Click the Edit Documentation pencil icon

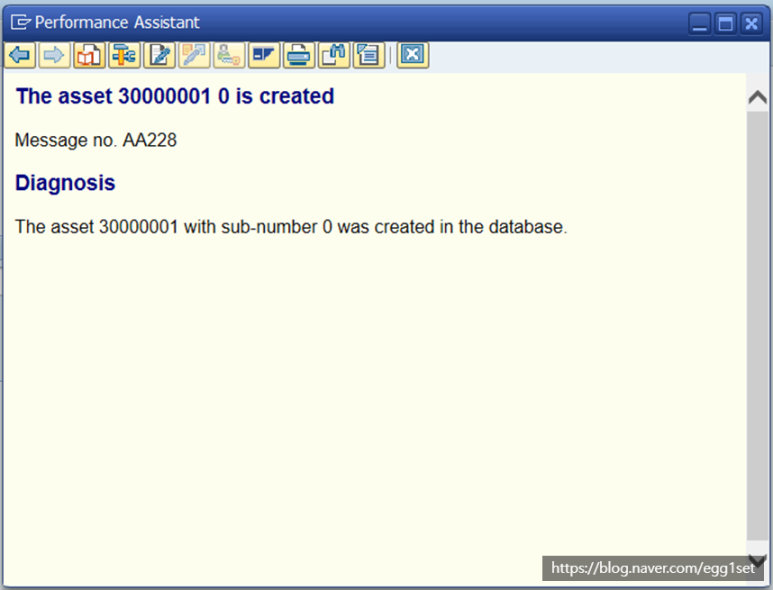tap(159, 55)
